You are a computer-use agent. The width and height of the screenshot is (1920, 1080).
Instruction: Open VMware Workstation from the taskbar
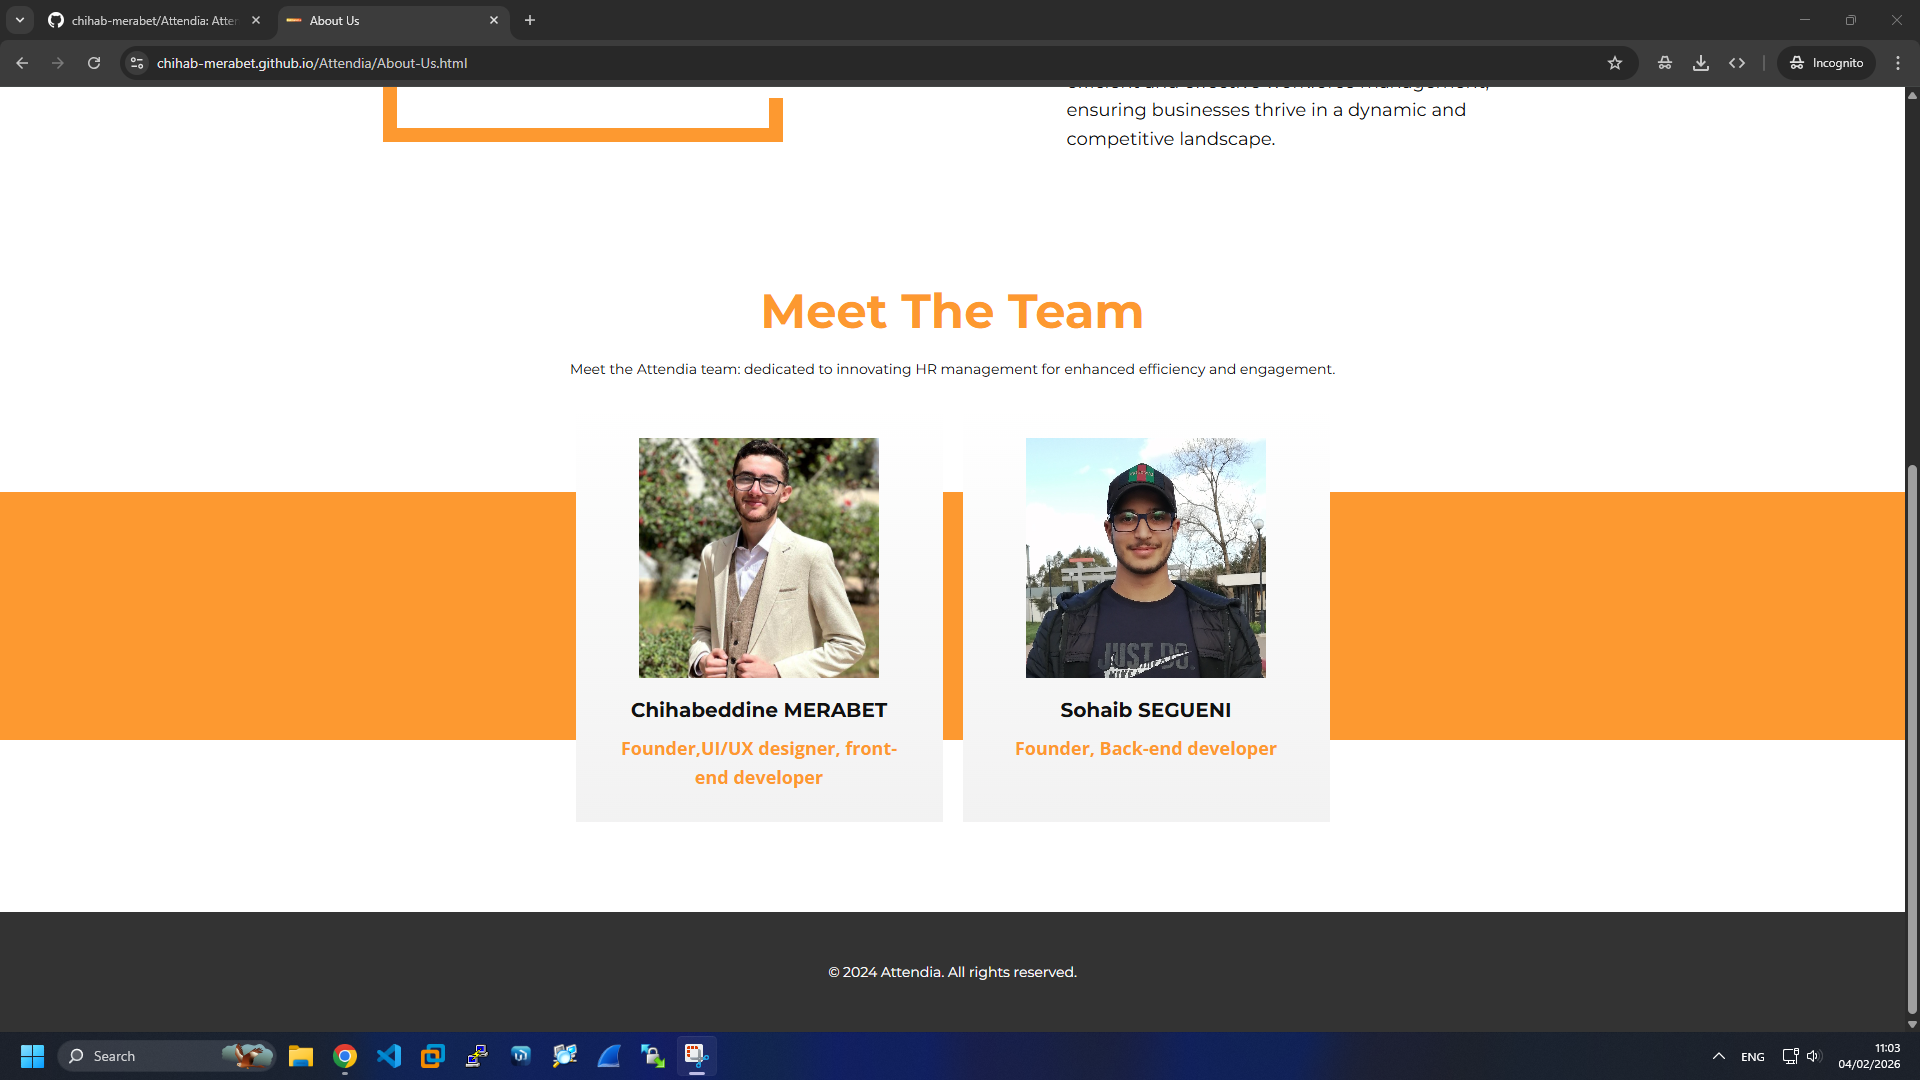432,1056
